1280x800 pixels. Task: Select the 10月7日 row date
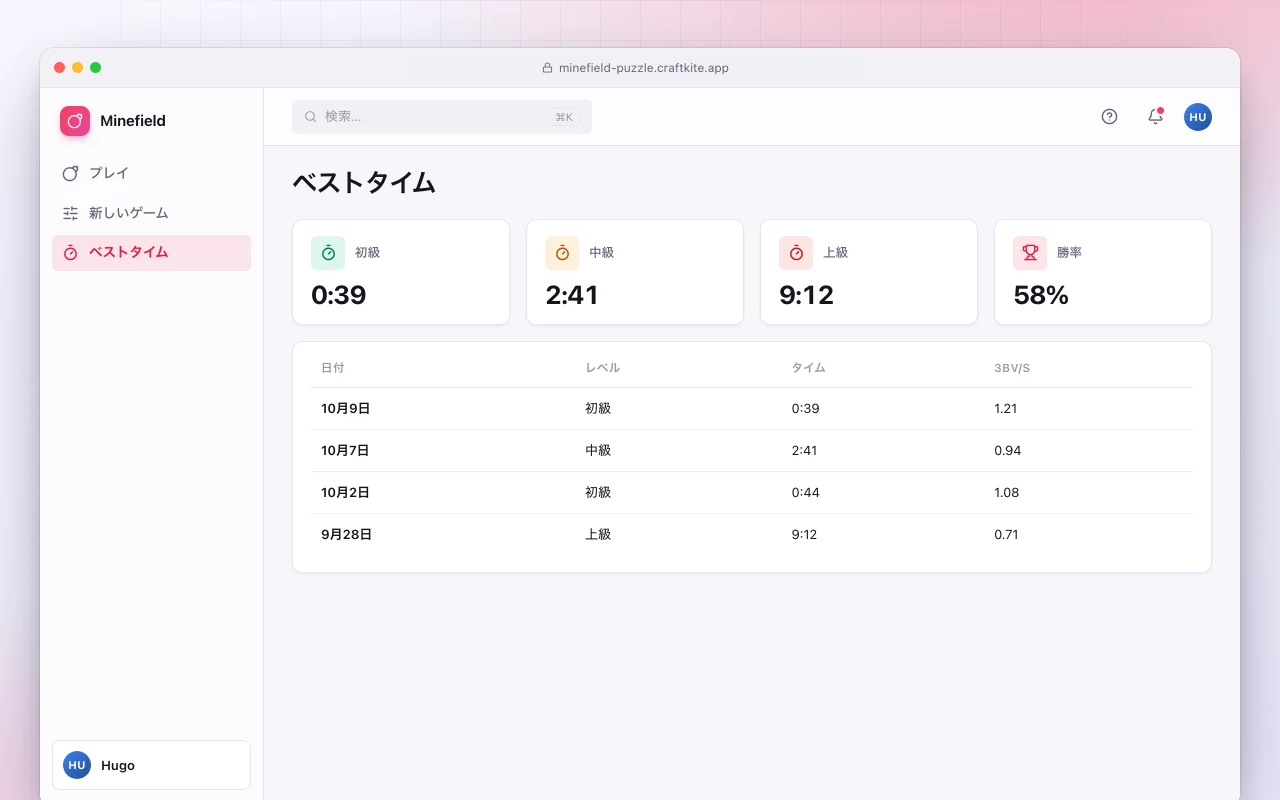click(346, 451)
